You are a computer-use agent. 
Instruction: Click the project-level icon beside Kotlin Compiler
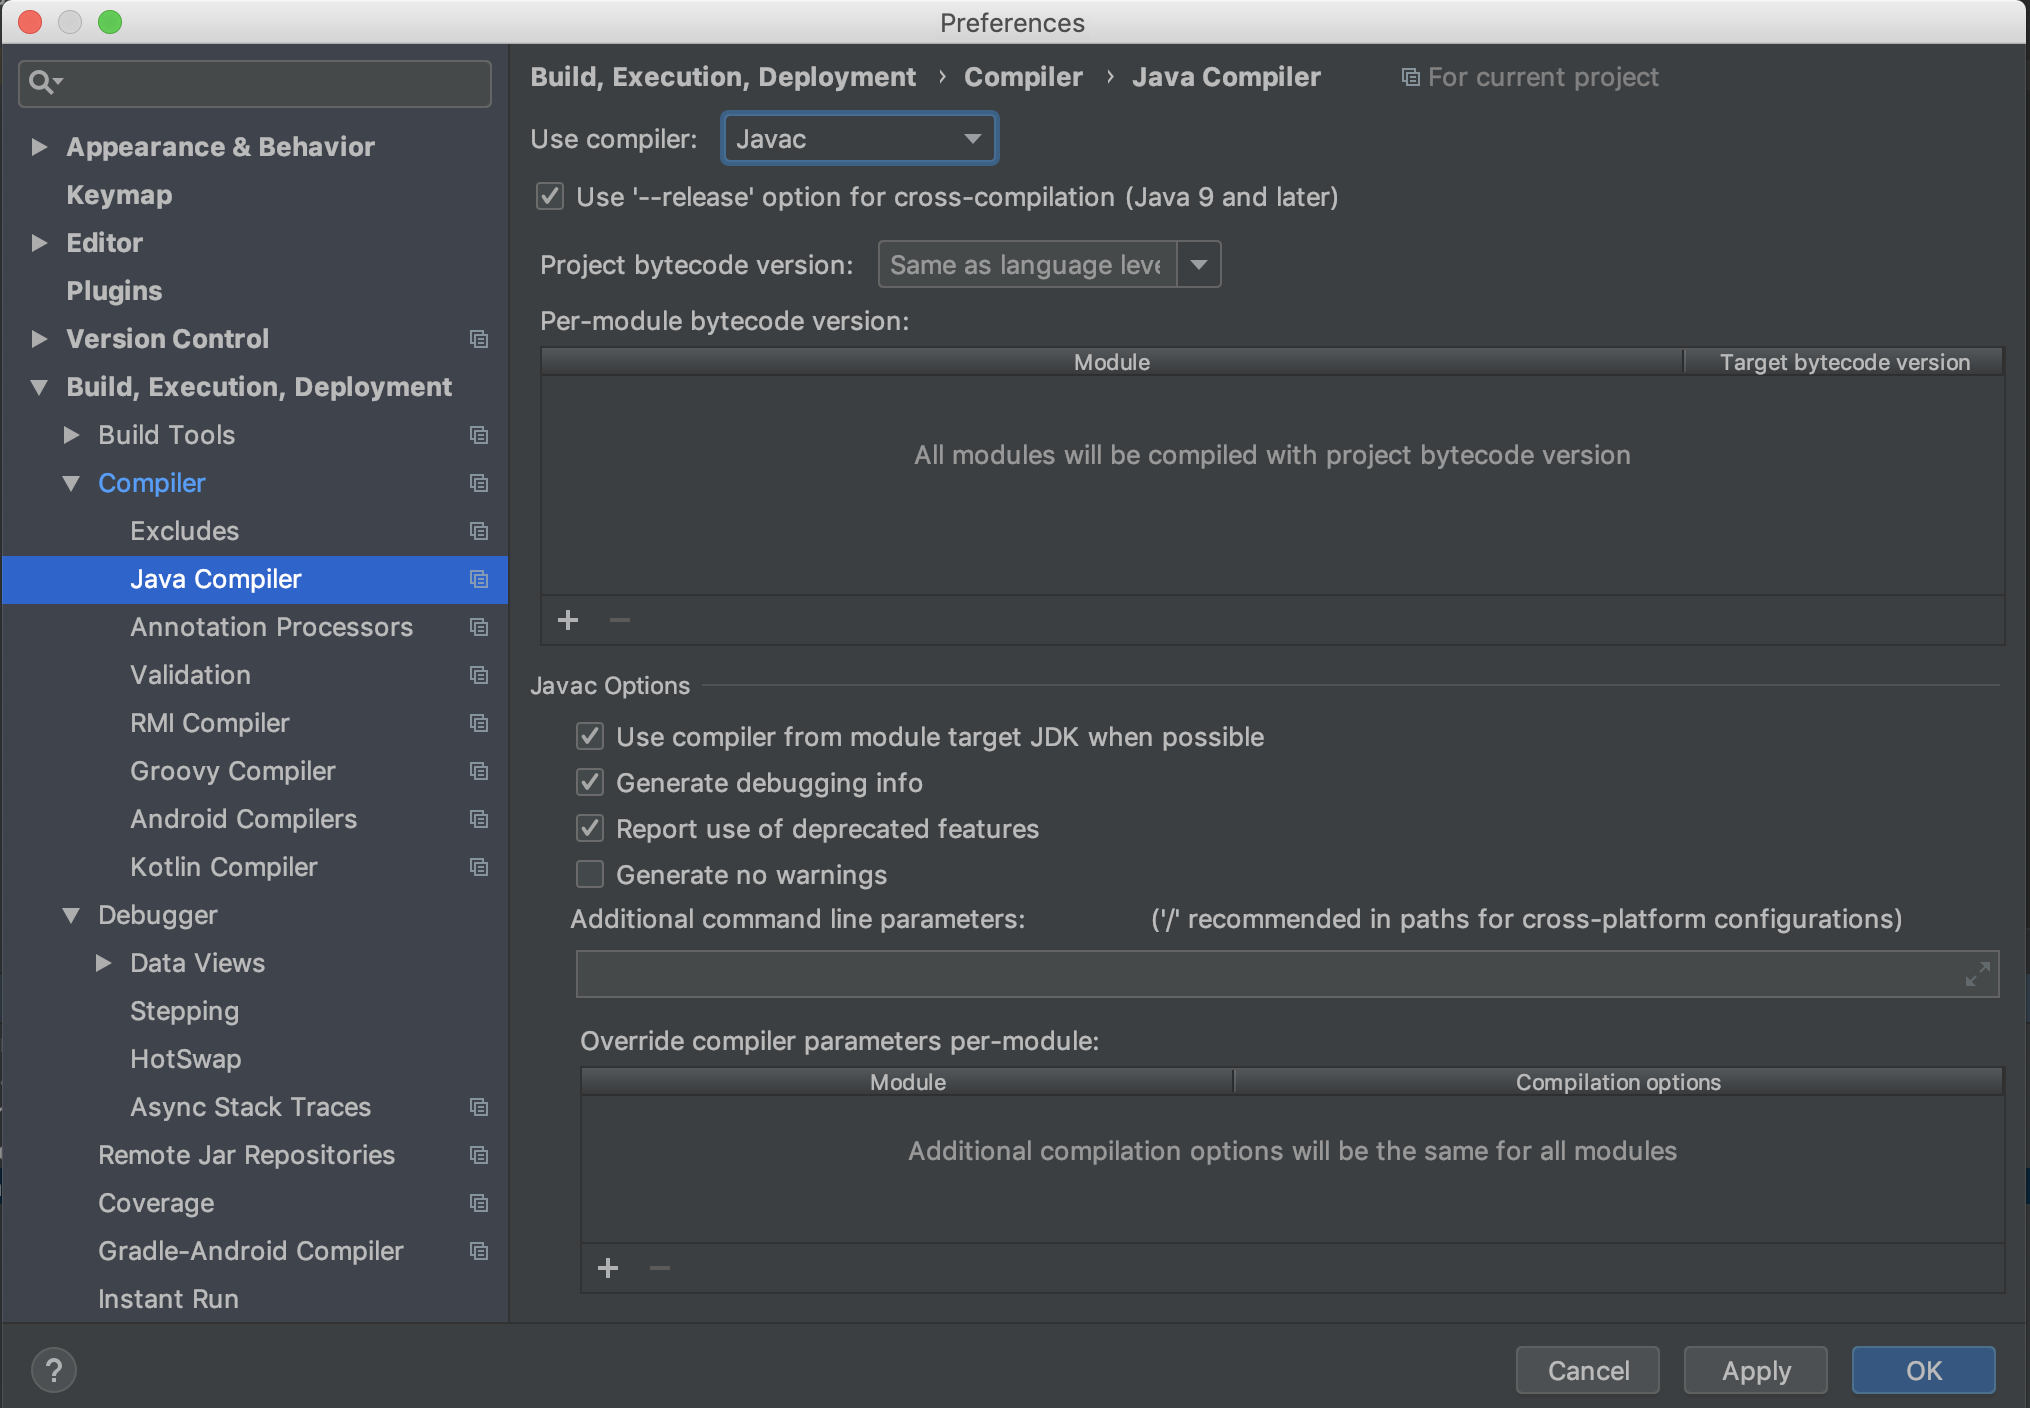tap(479, 867)
